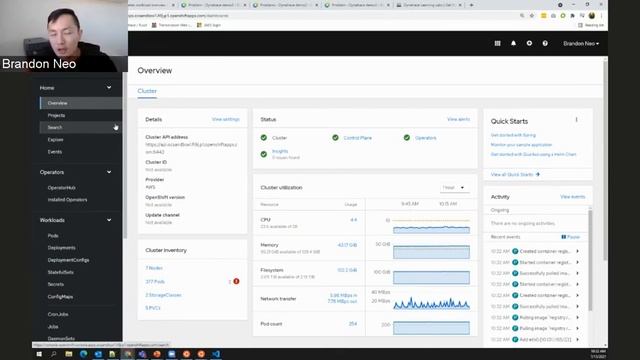640x360 pixels.
Task: Click View all Quick Starts
Action: tap(512, 174)
